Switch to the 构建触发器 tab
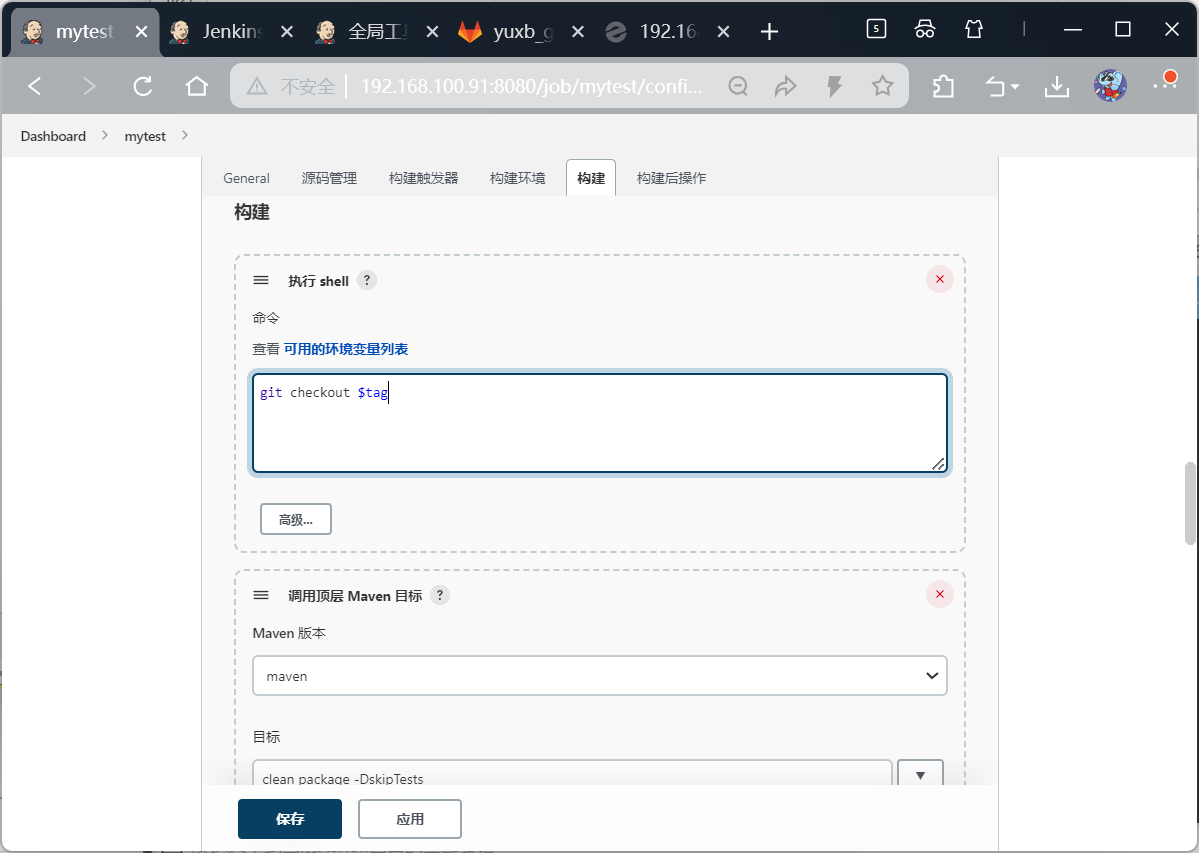 click(424, 178)
